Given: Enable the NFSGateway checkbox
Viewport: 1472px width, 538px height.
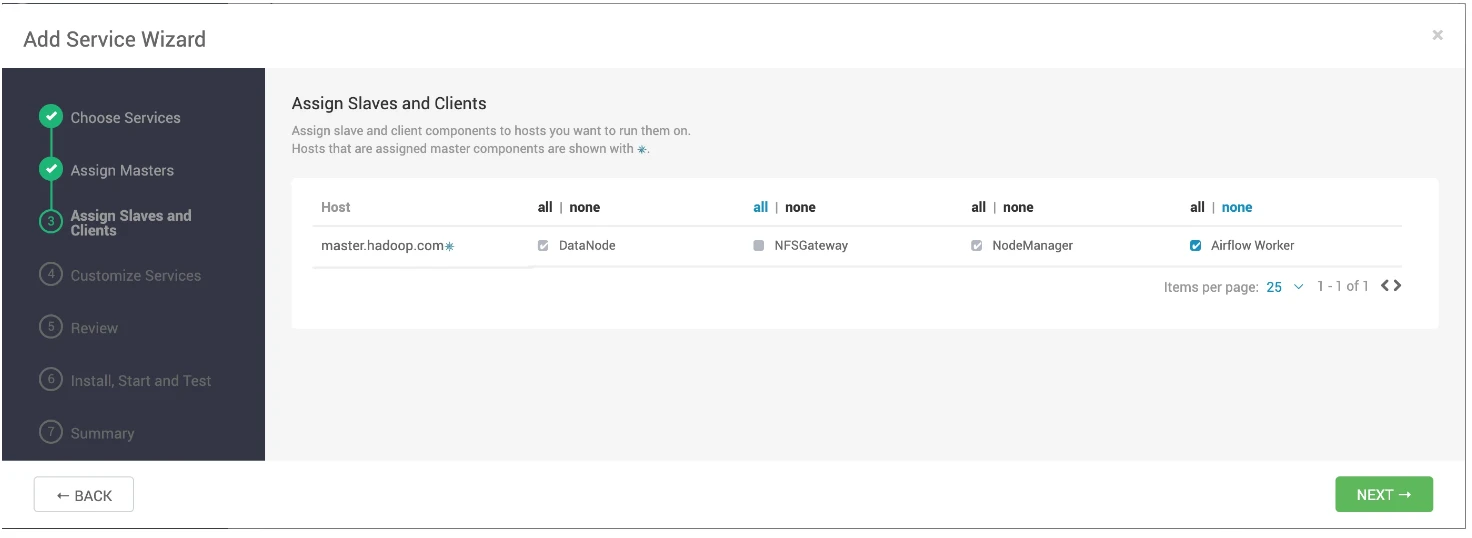Looking at the screenshot, I should (759, 245).
